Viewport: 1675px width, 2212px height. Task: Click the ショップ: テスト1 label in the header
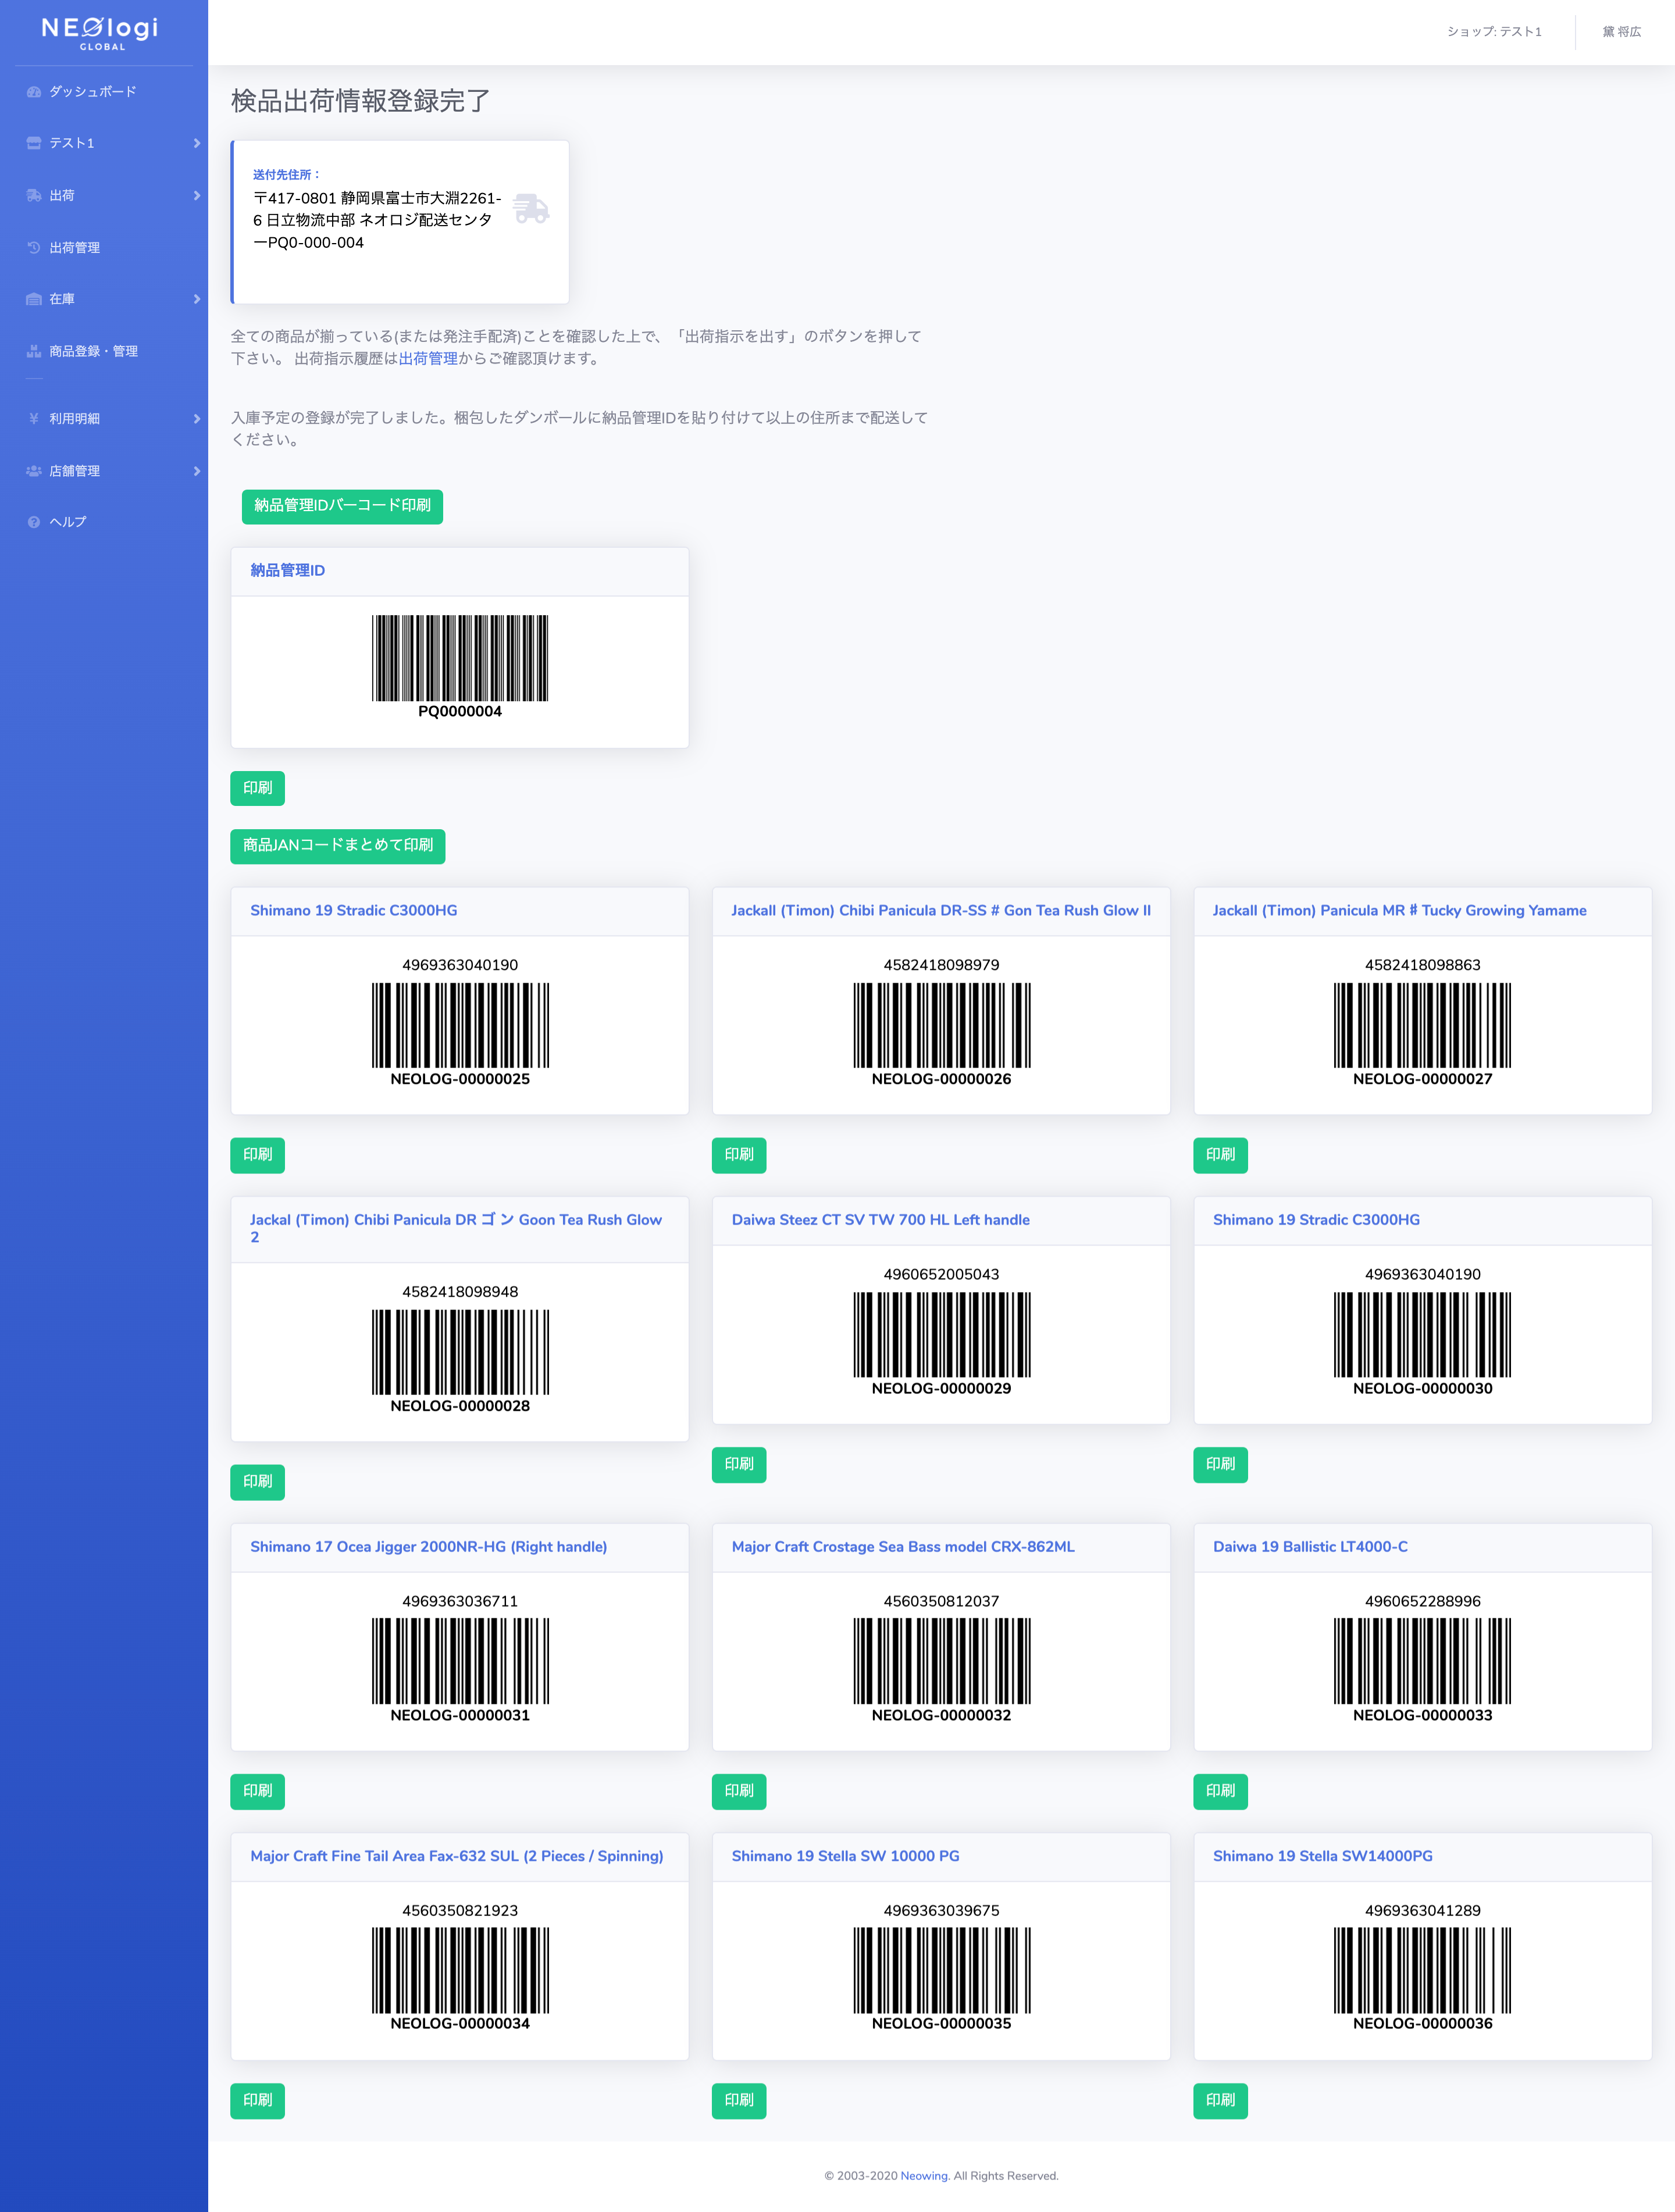[x=1494, y=32]
